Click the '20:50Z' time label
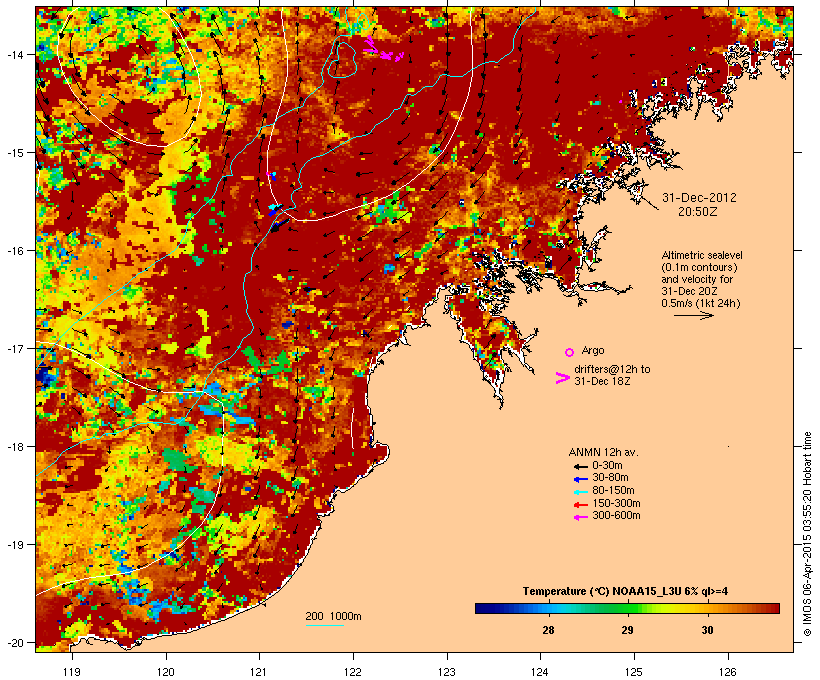 click(x=698, y=212)
